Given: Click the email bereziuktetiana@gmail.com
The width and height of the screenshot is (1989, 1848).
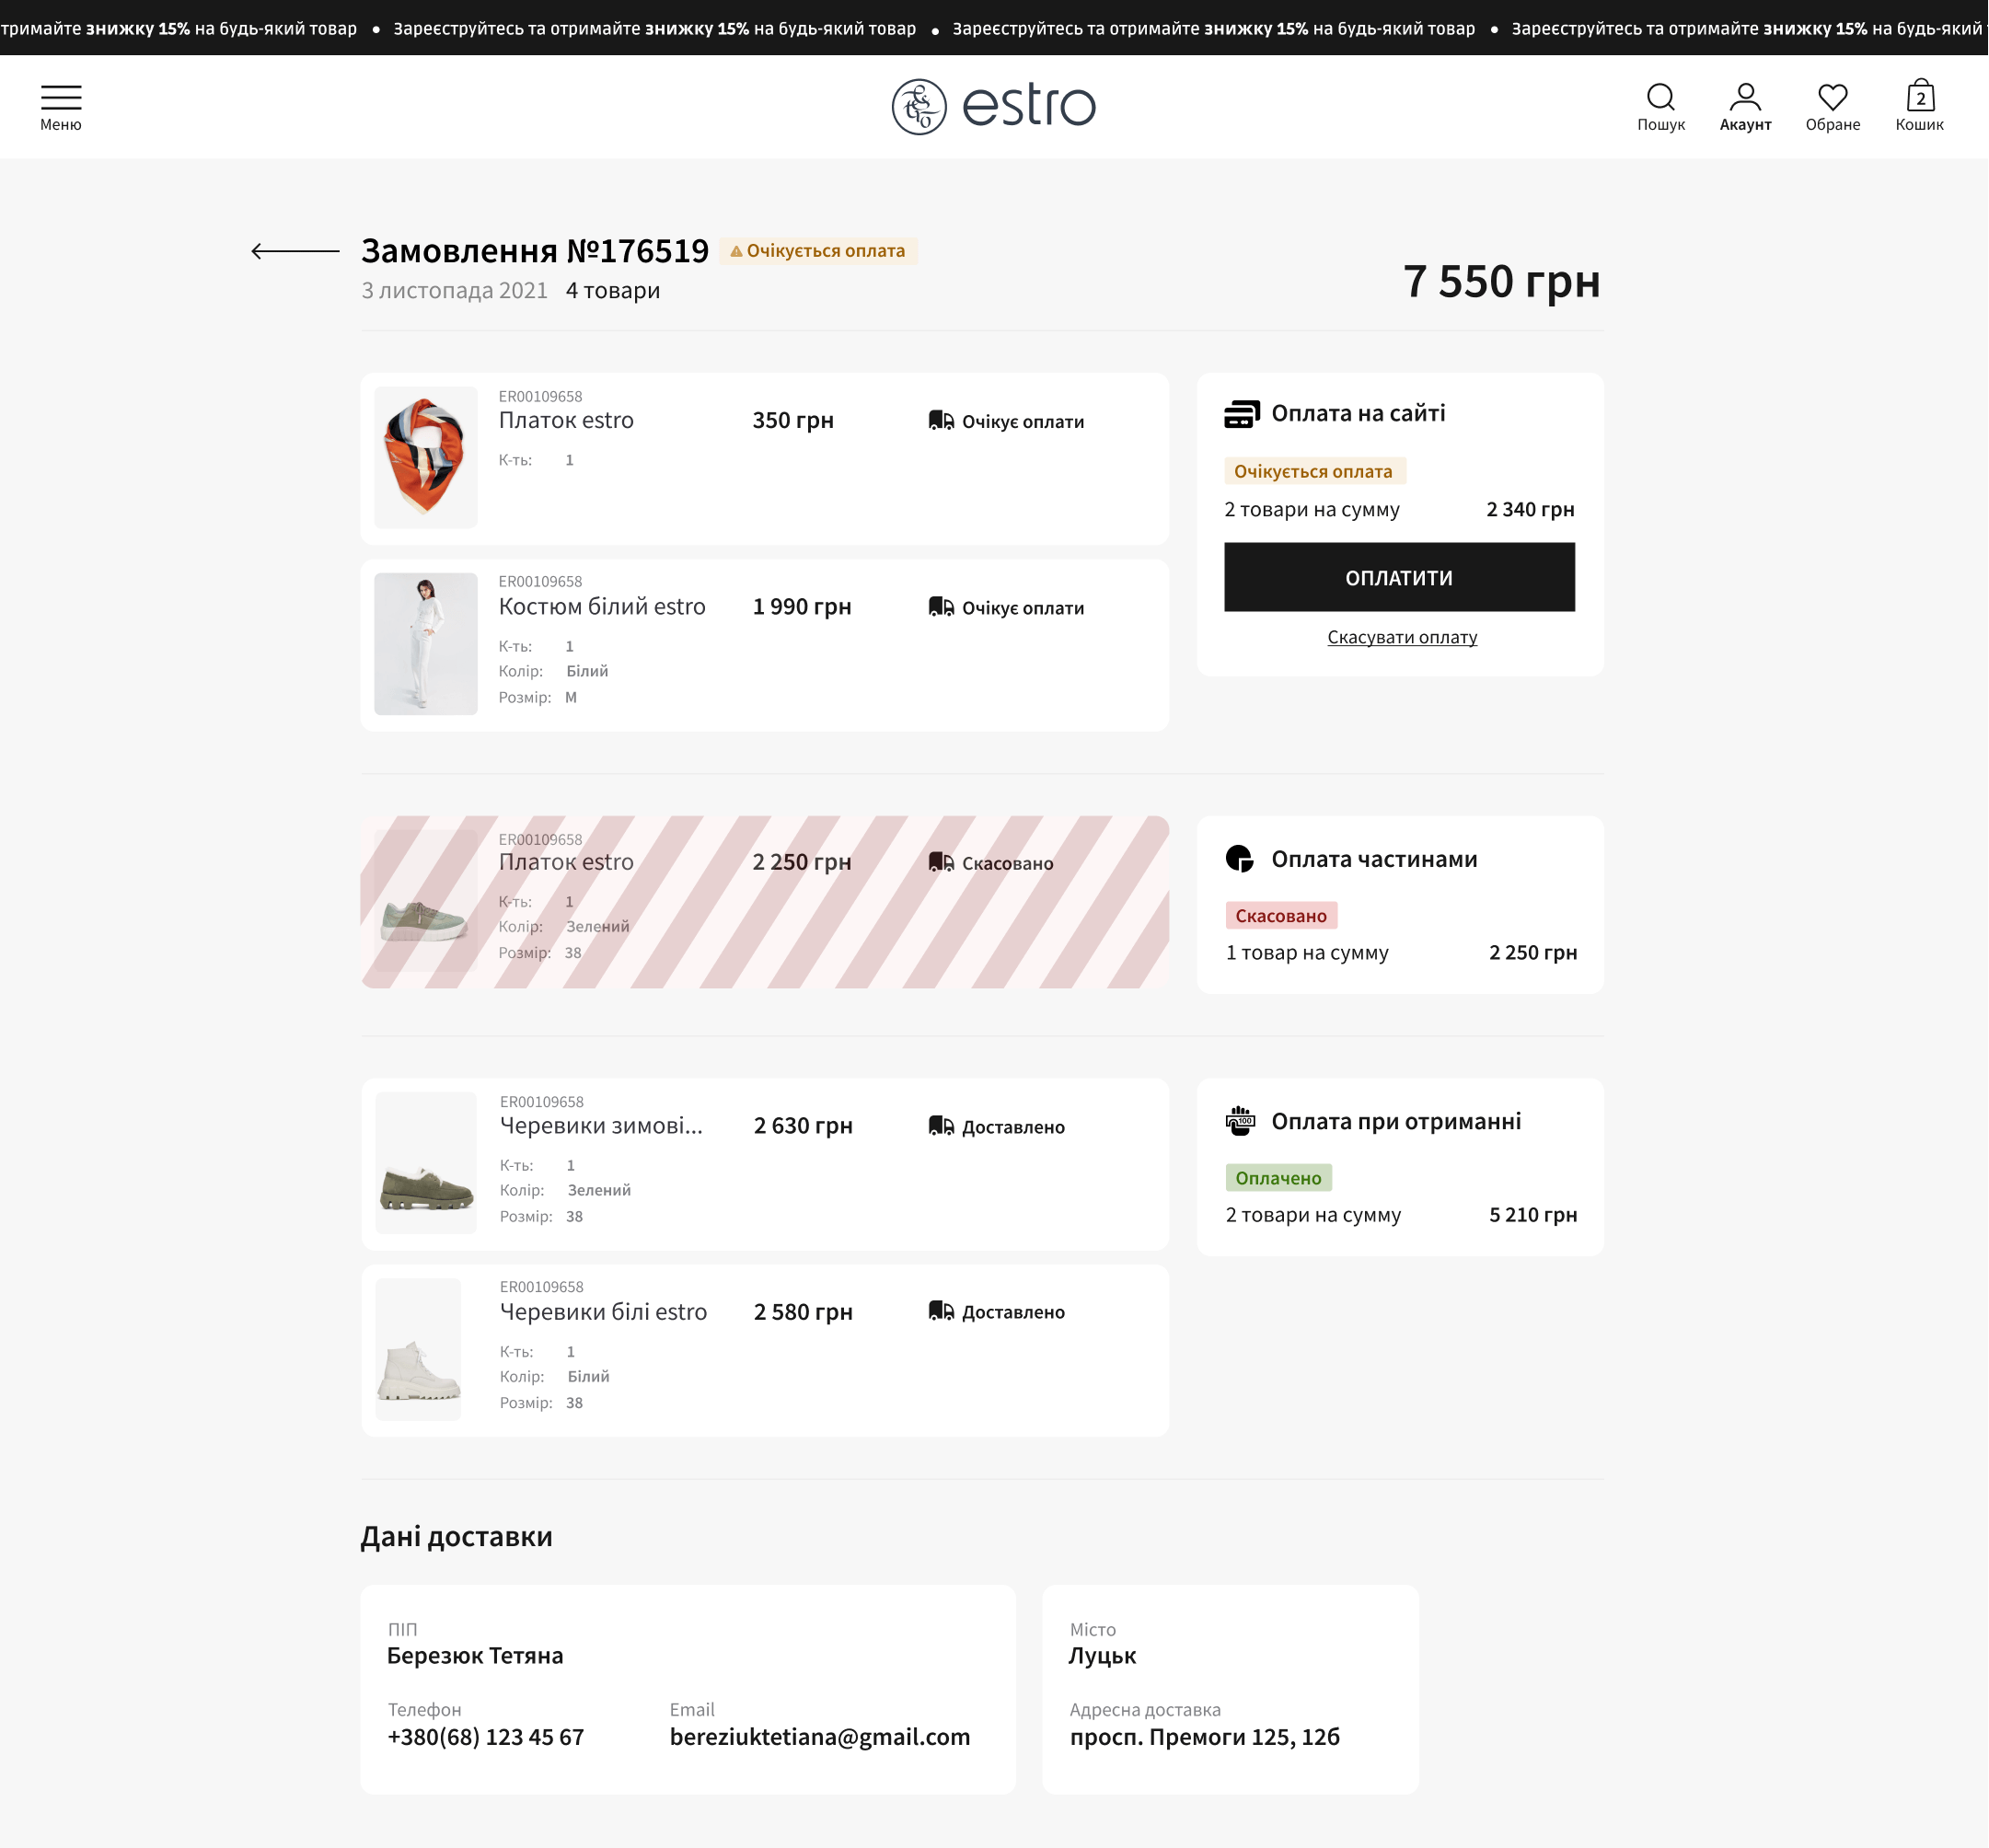Looking at the screenshot, I should click(x=820, y=1737).
